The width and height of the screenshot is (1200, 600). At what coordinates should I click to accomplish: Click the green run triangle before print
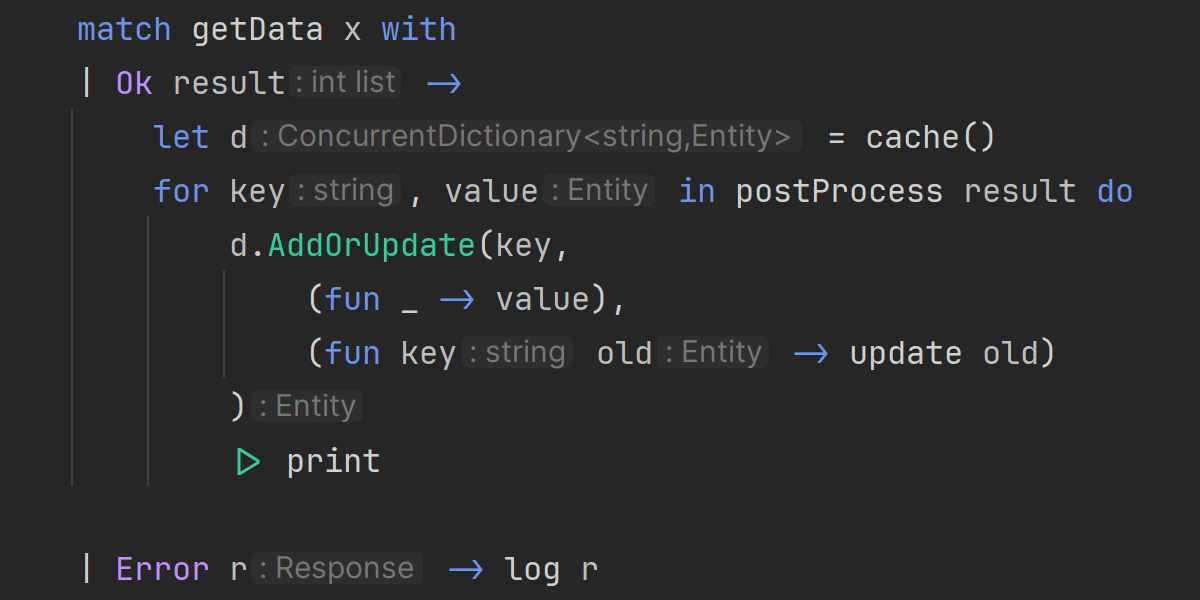pos(247,461)
